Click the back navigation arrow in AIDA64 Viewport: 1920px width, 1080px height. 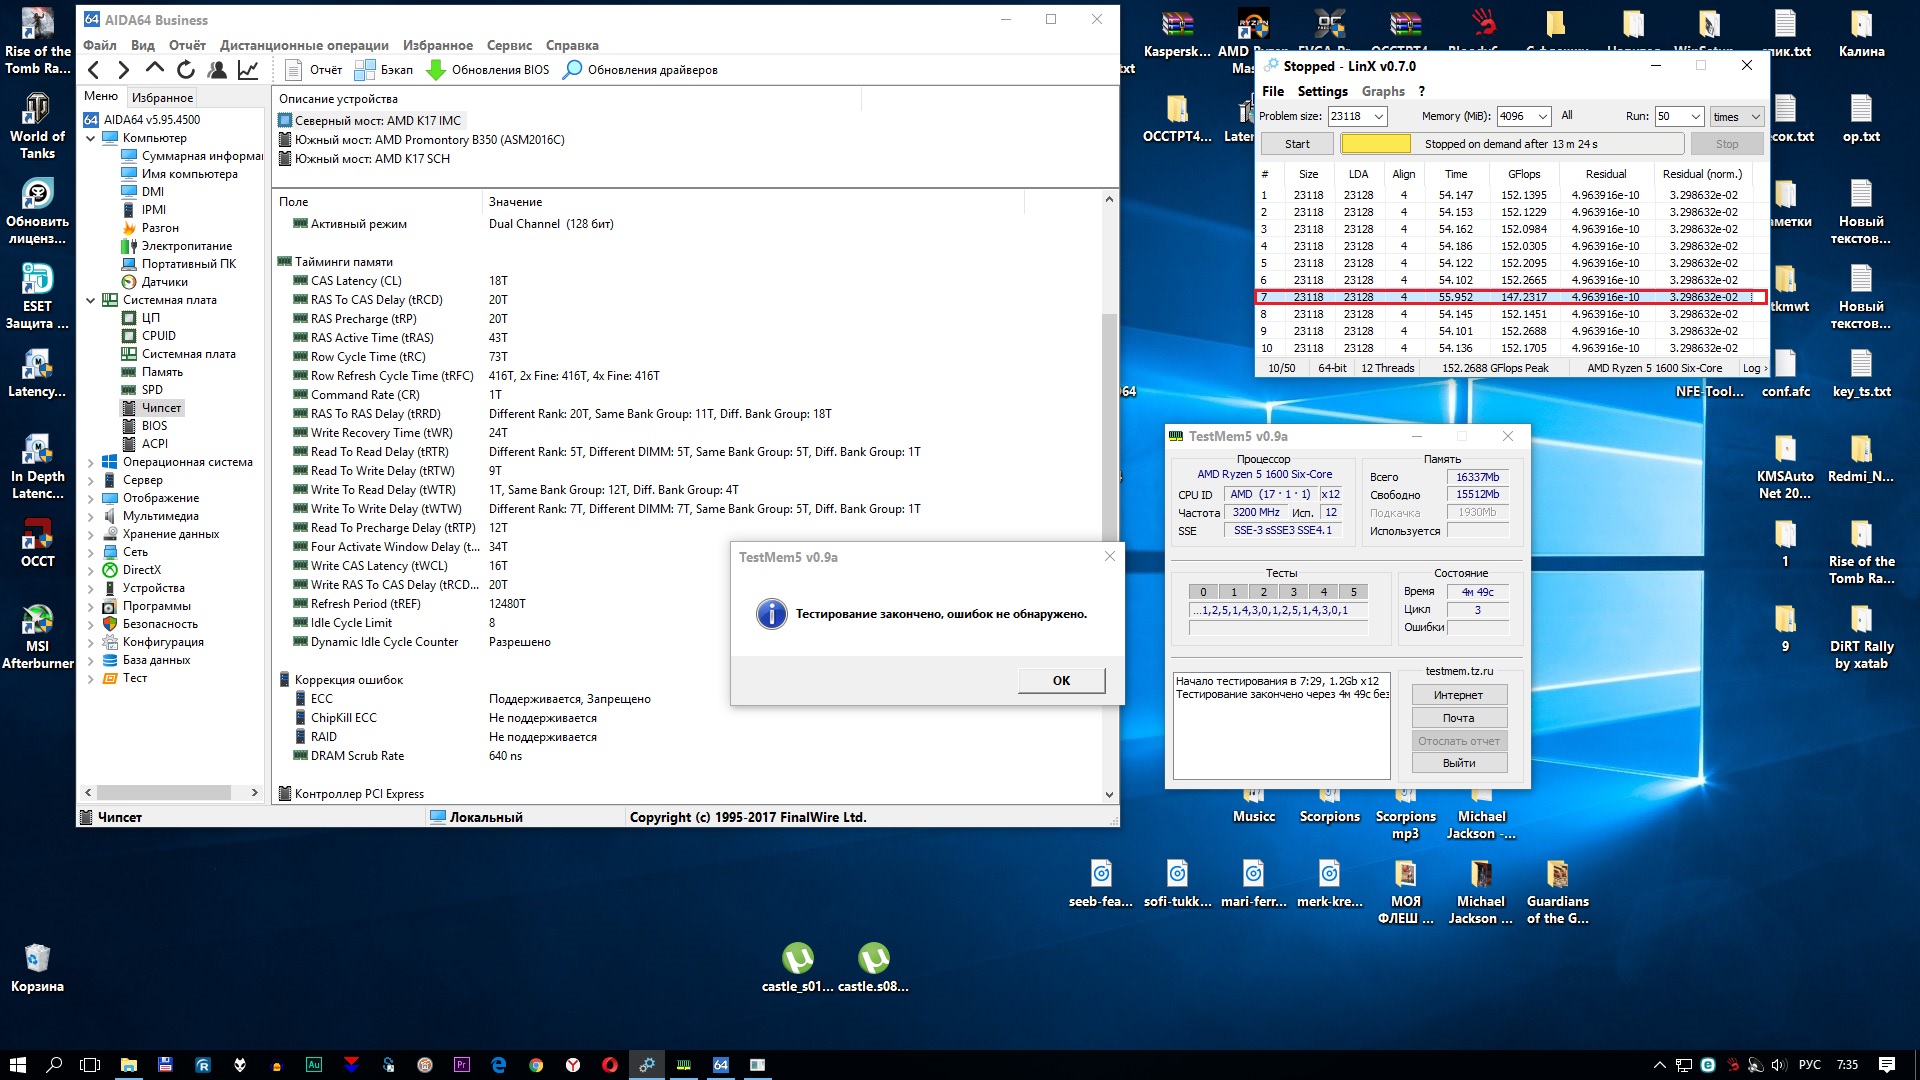tap(94, 70)
